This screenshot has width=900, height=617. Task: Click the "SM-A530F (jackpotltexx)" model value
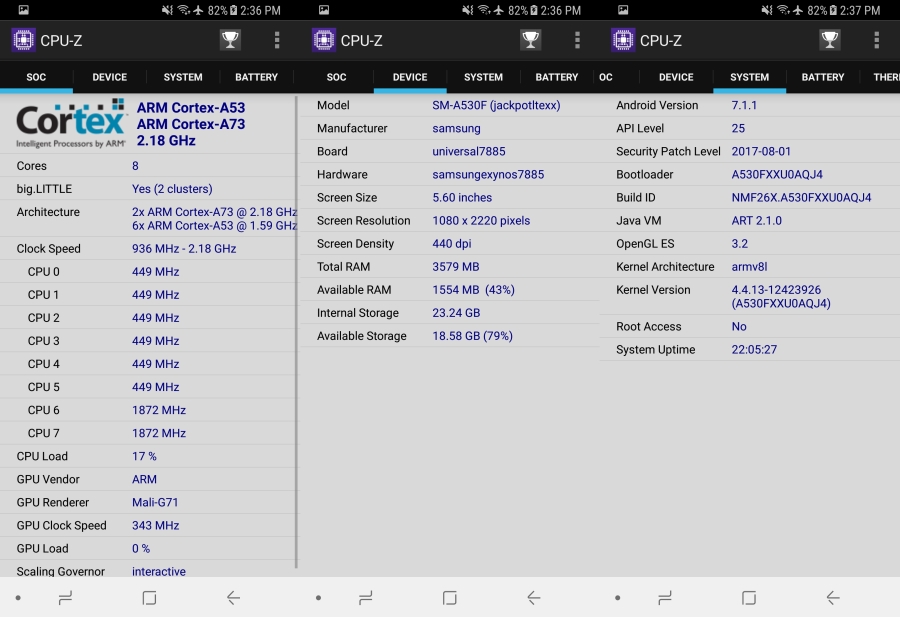[x=496, y=105]
